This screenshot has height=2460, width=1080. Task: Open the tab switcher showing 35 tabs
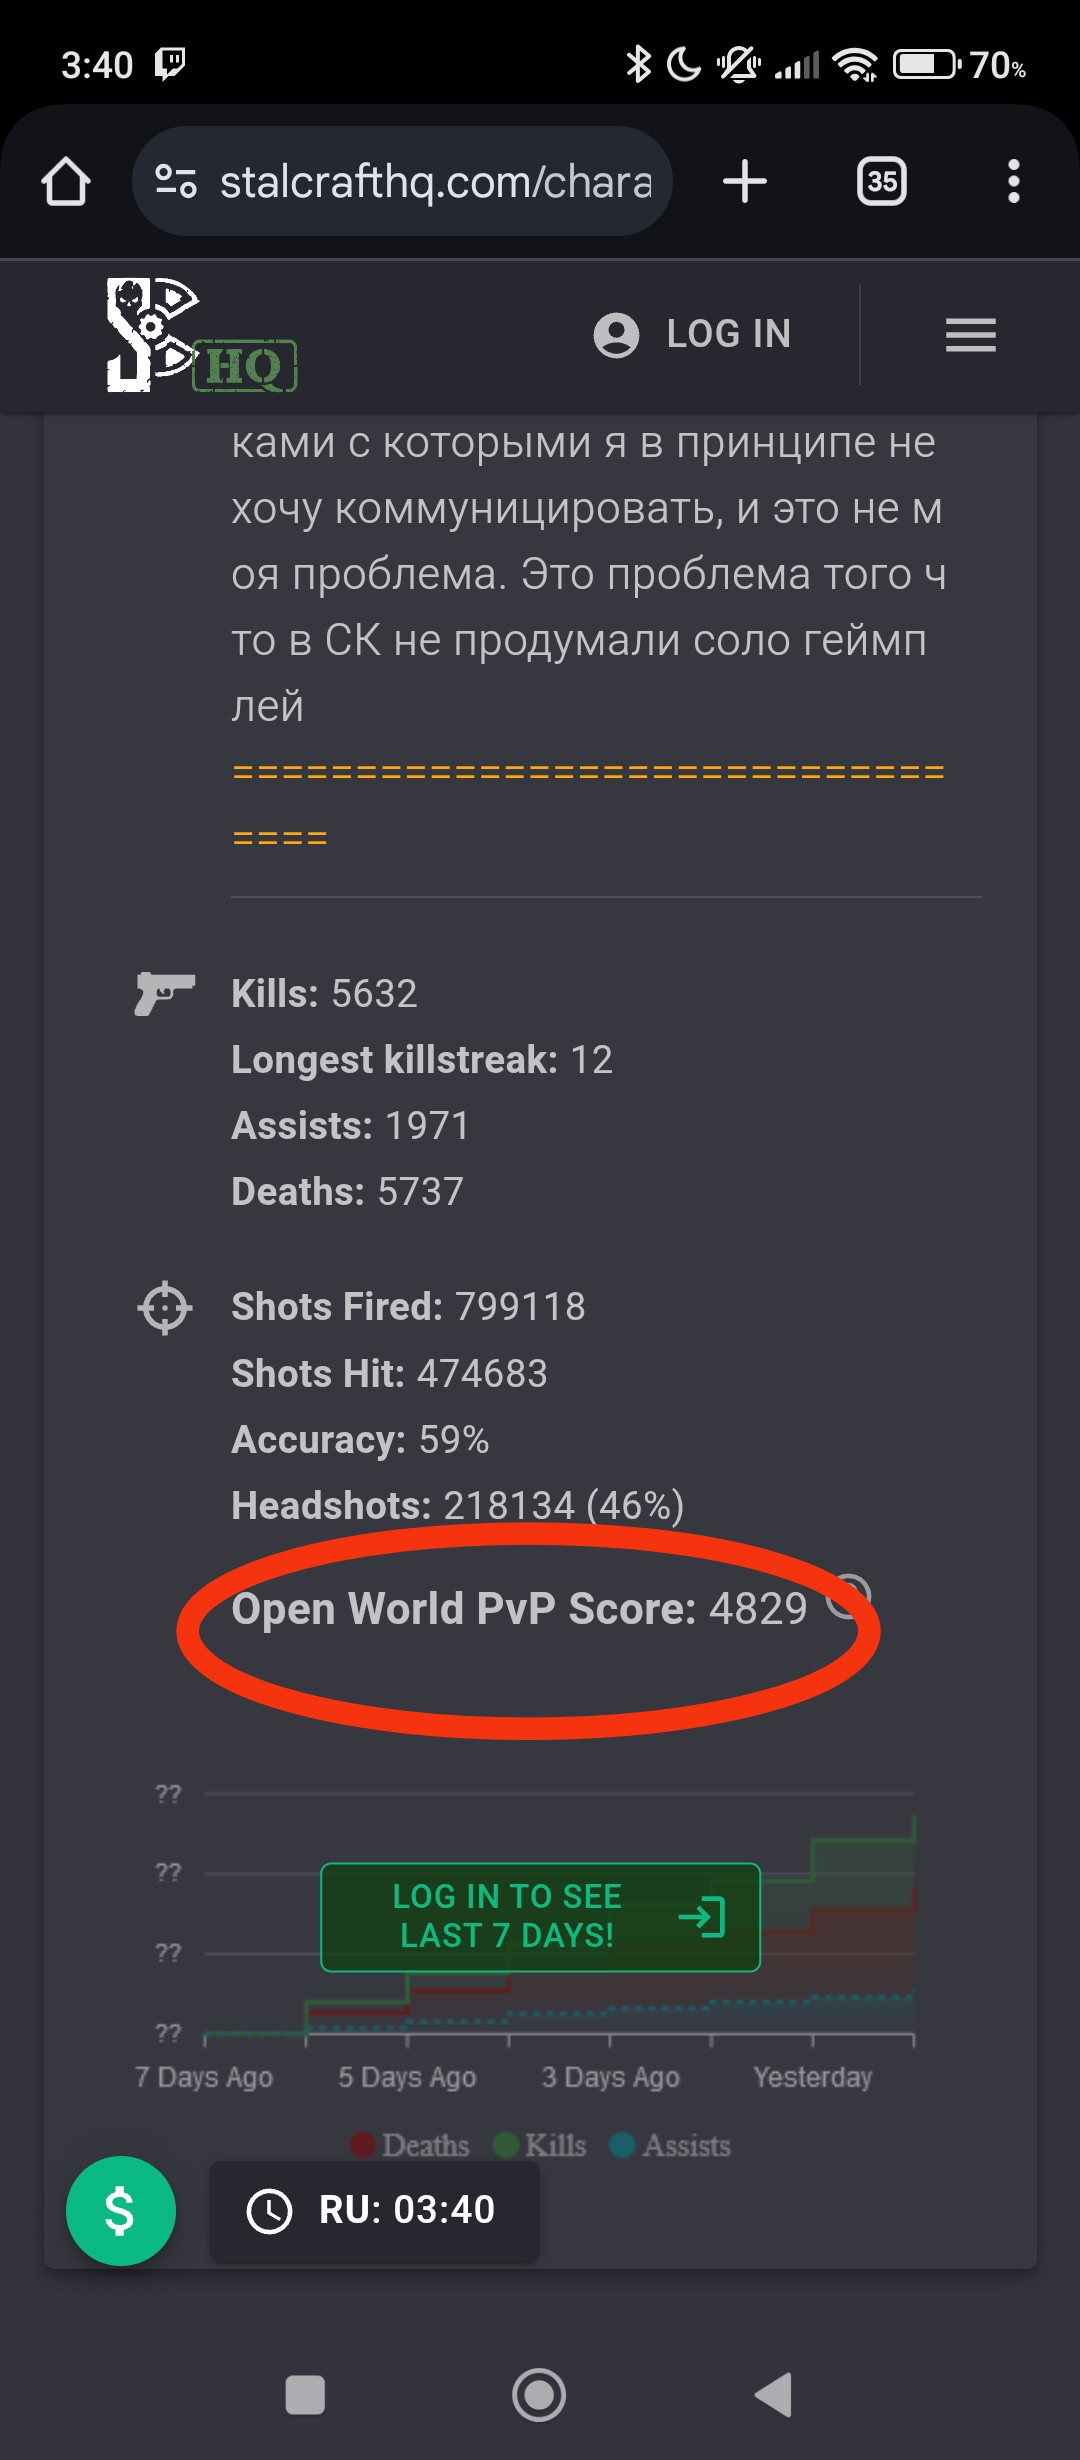coord(881,182)
